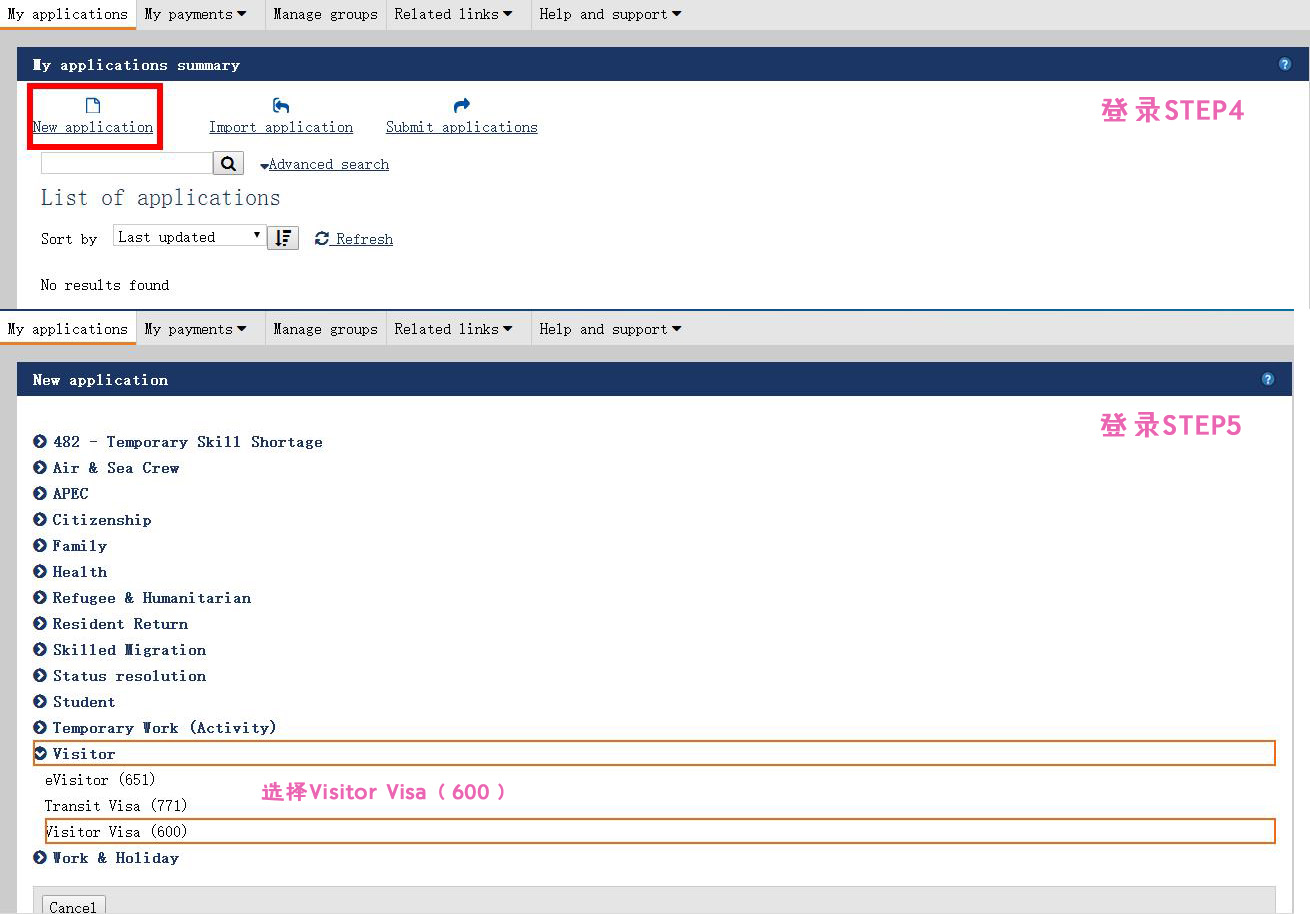This screenshot has height=914, width=1310.
Task: Click the 'No results found' text
Action: tap(105, 285)
